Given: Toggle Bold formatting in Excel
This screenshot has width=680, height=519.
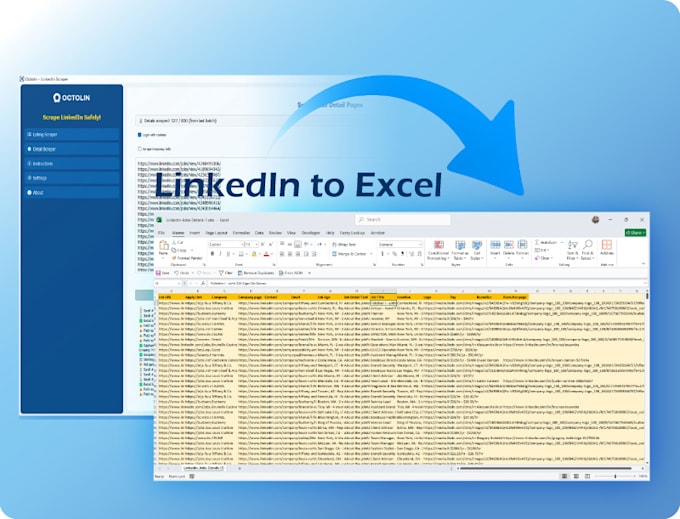Looking at the screenshot, I should [212, 254].
